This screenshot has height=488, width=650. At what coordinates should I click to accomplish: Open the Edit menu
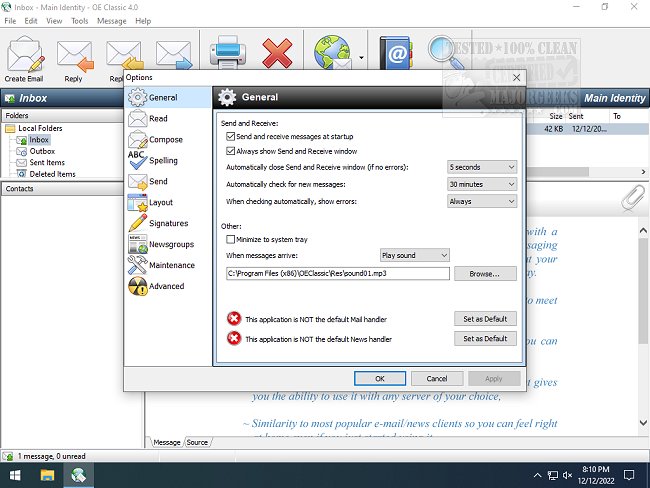31,21
